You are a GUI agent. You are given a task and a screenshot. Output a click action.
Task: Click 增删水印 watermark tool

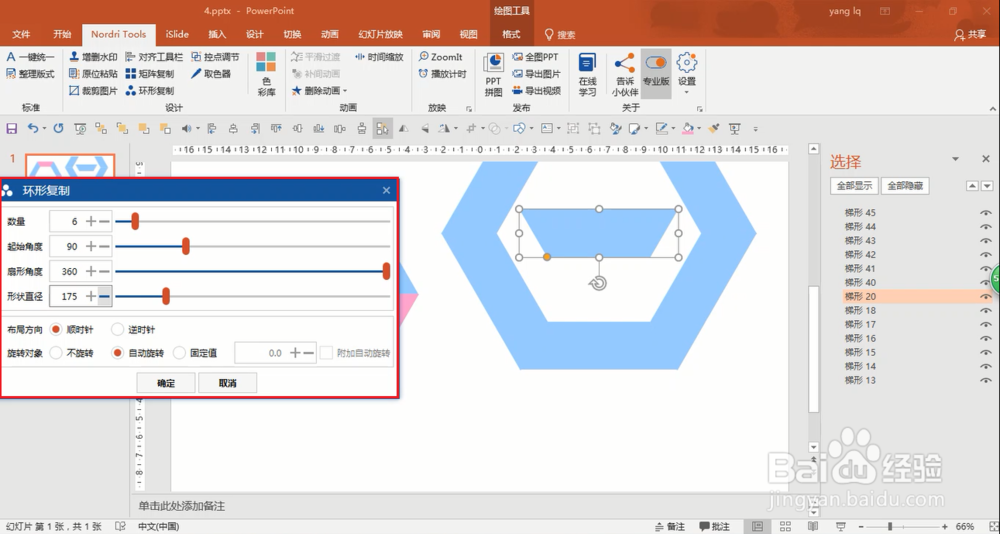pyautogui.click(x=93, y=57)
